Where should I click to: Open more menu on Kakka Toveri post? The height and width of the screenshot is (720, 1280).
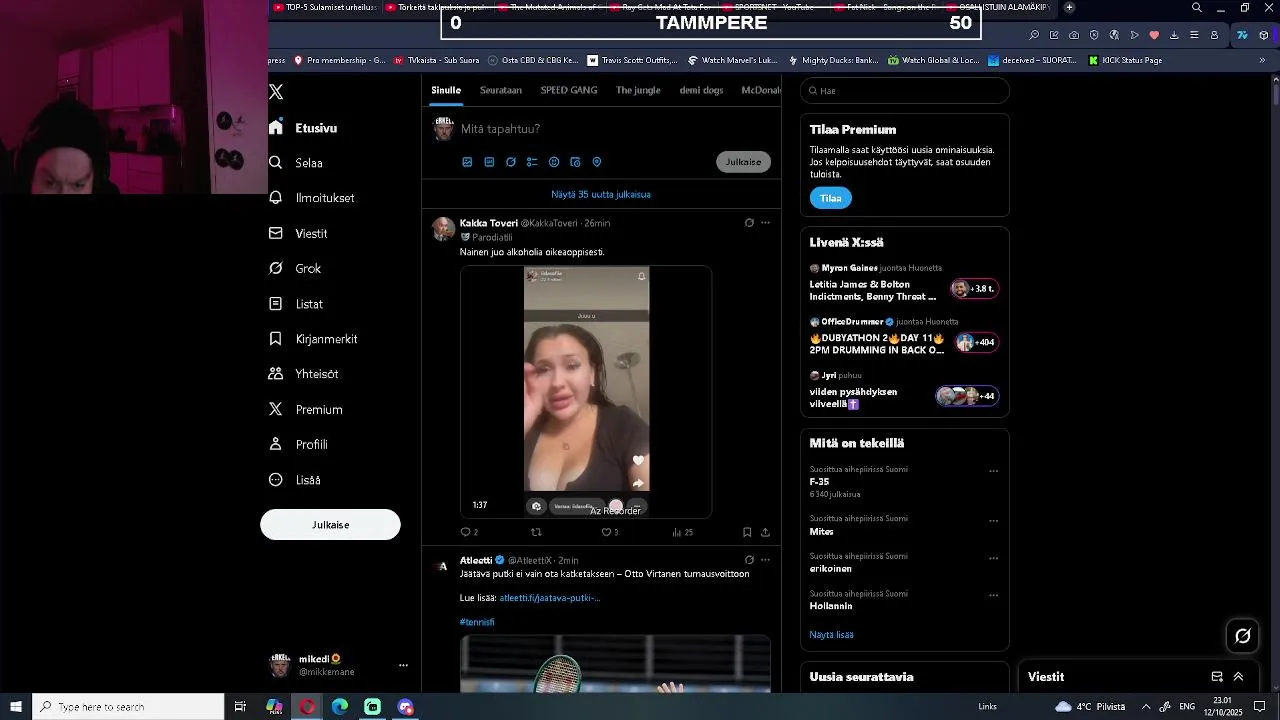pos(765,223)
